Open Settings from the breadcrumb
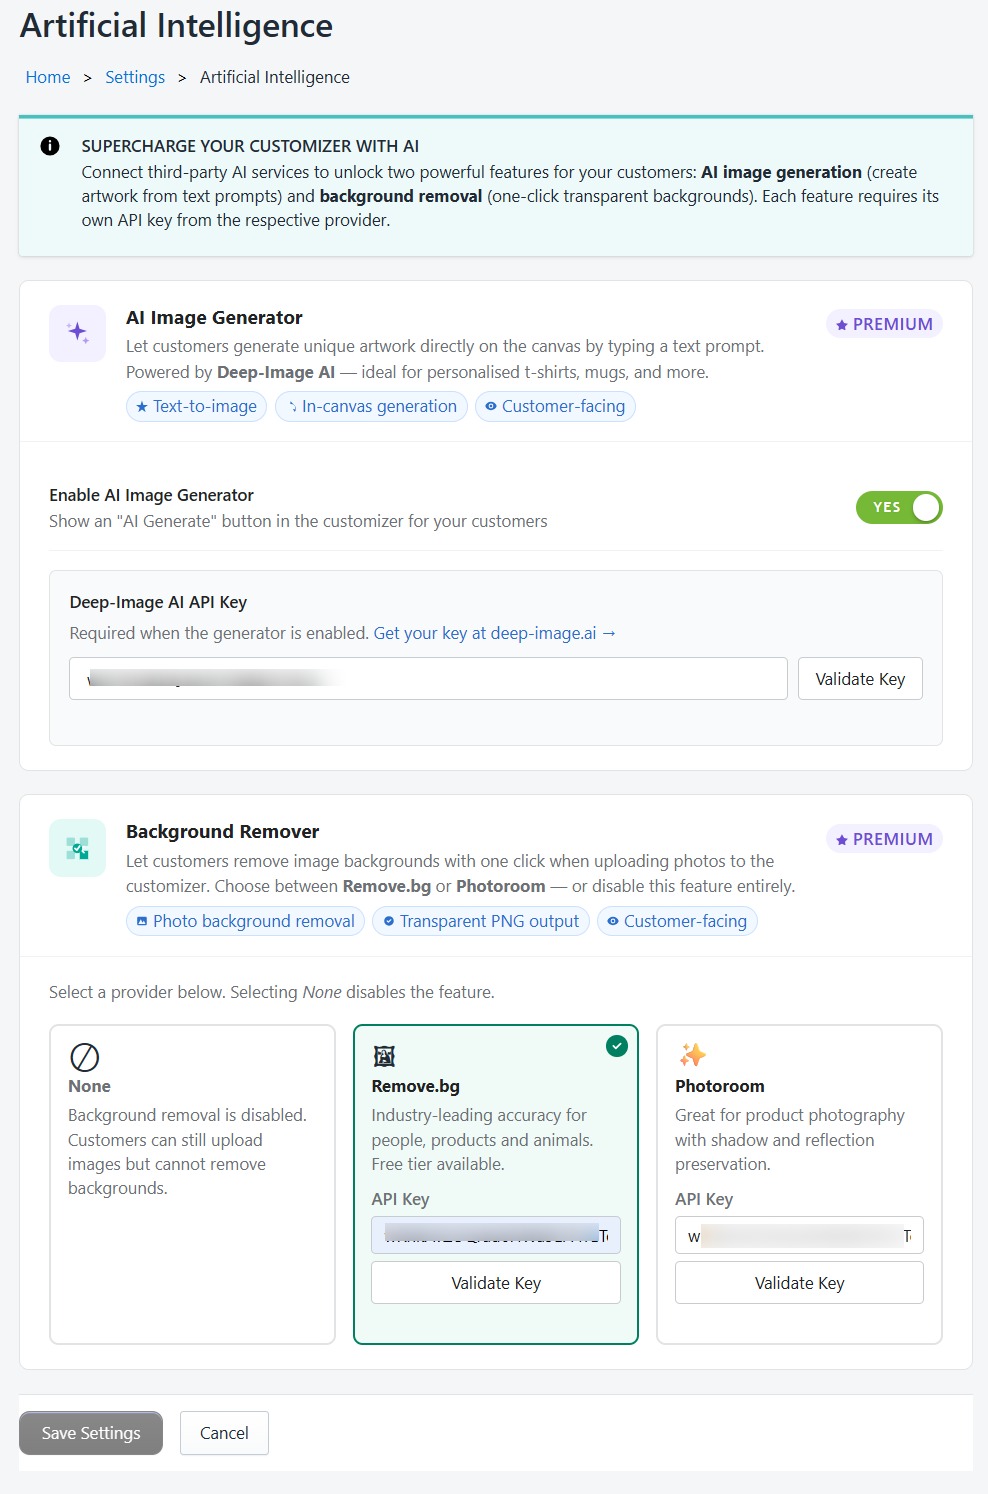This screenshot has width=988, height=1494. tap(135, 77)
